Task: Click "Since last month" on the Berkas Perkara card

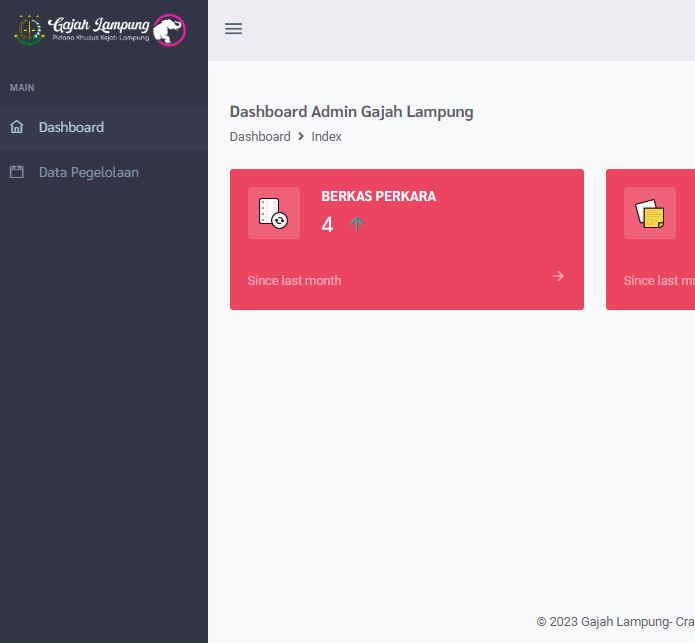Action: (x=294, y=281)
